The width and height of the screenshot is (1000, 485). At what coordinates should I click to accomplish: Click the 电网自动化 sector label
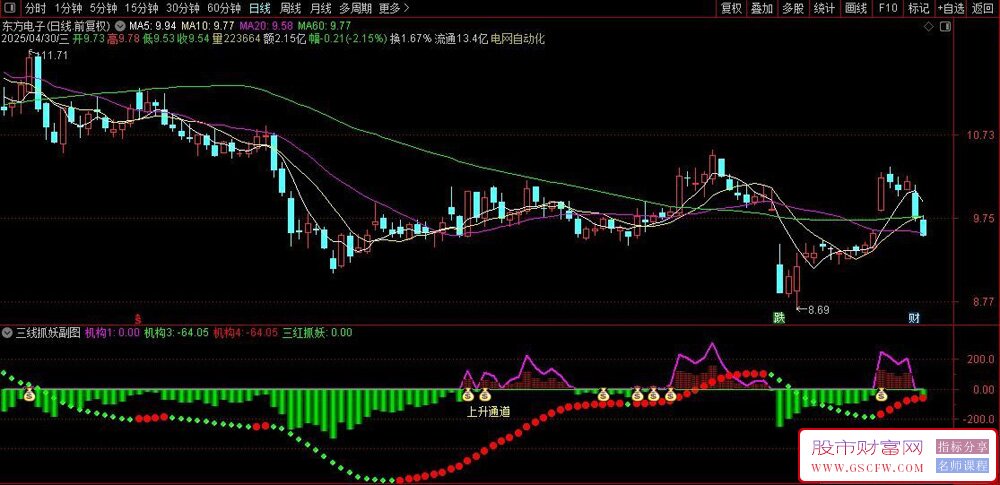tap(518, 39)
